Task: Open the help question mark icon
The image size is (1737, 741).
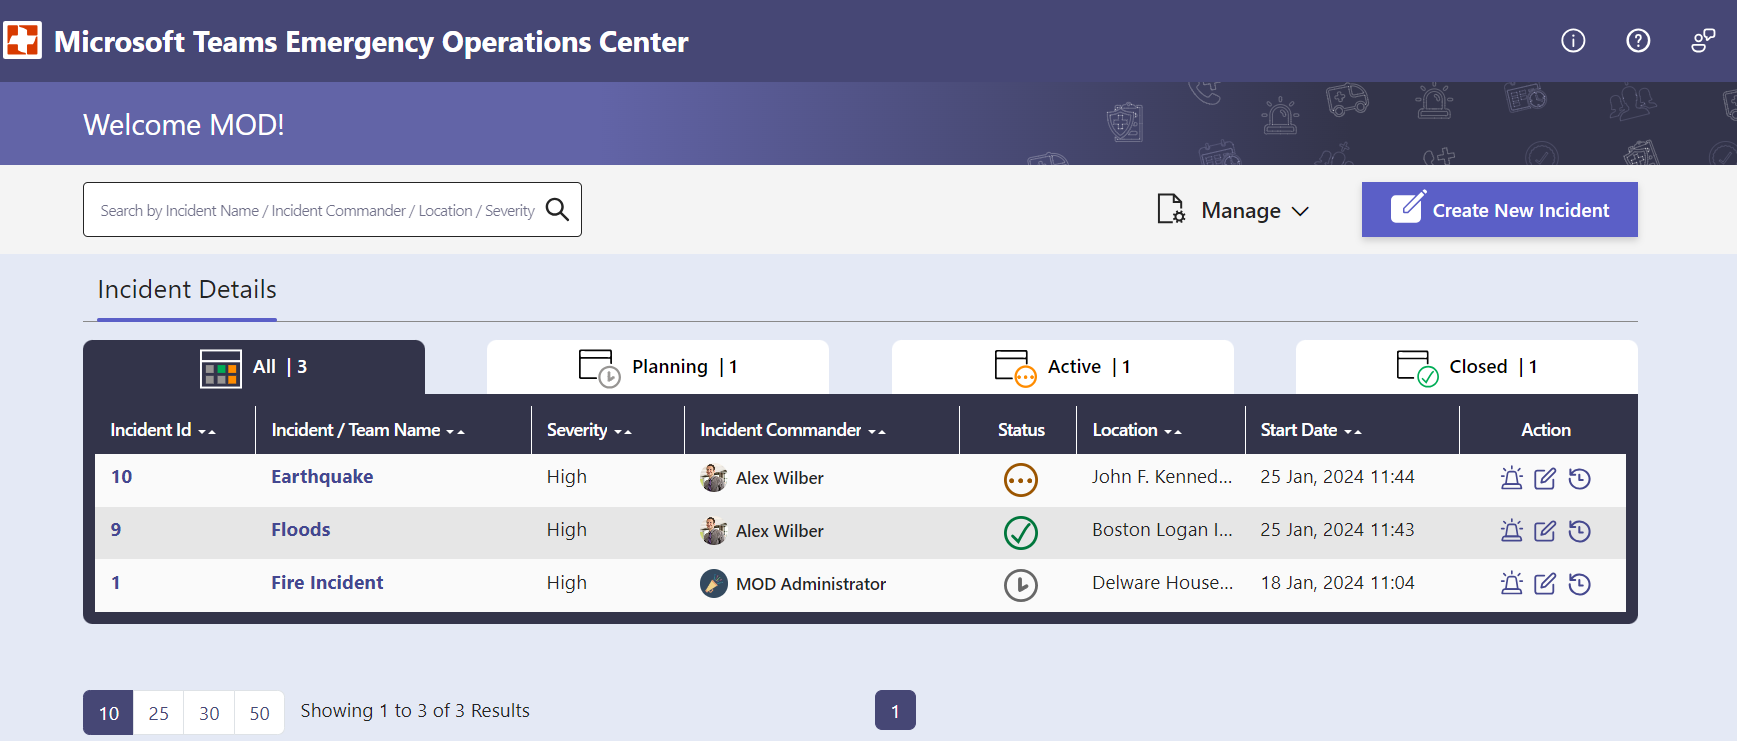Action: tap(1638, 41)
